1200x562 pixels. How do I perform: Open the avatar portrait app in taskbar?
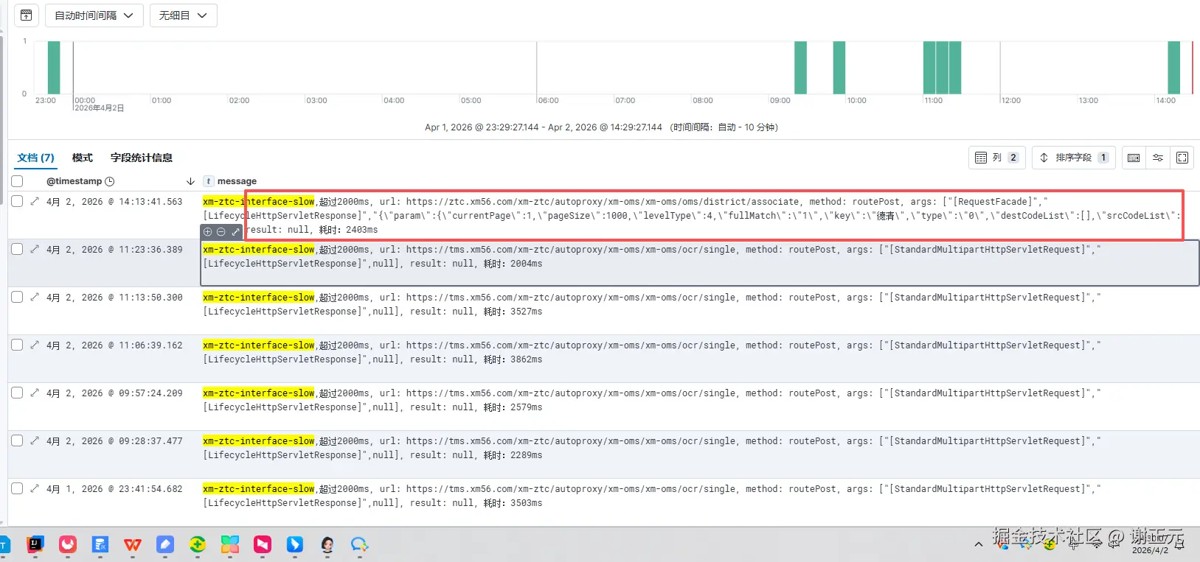[x=327, y=545]
